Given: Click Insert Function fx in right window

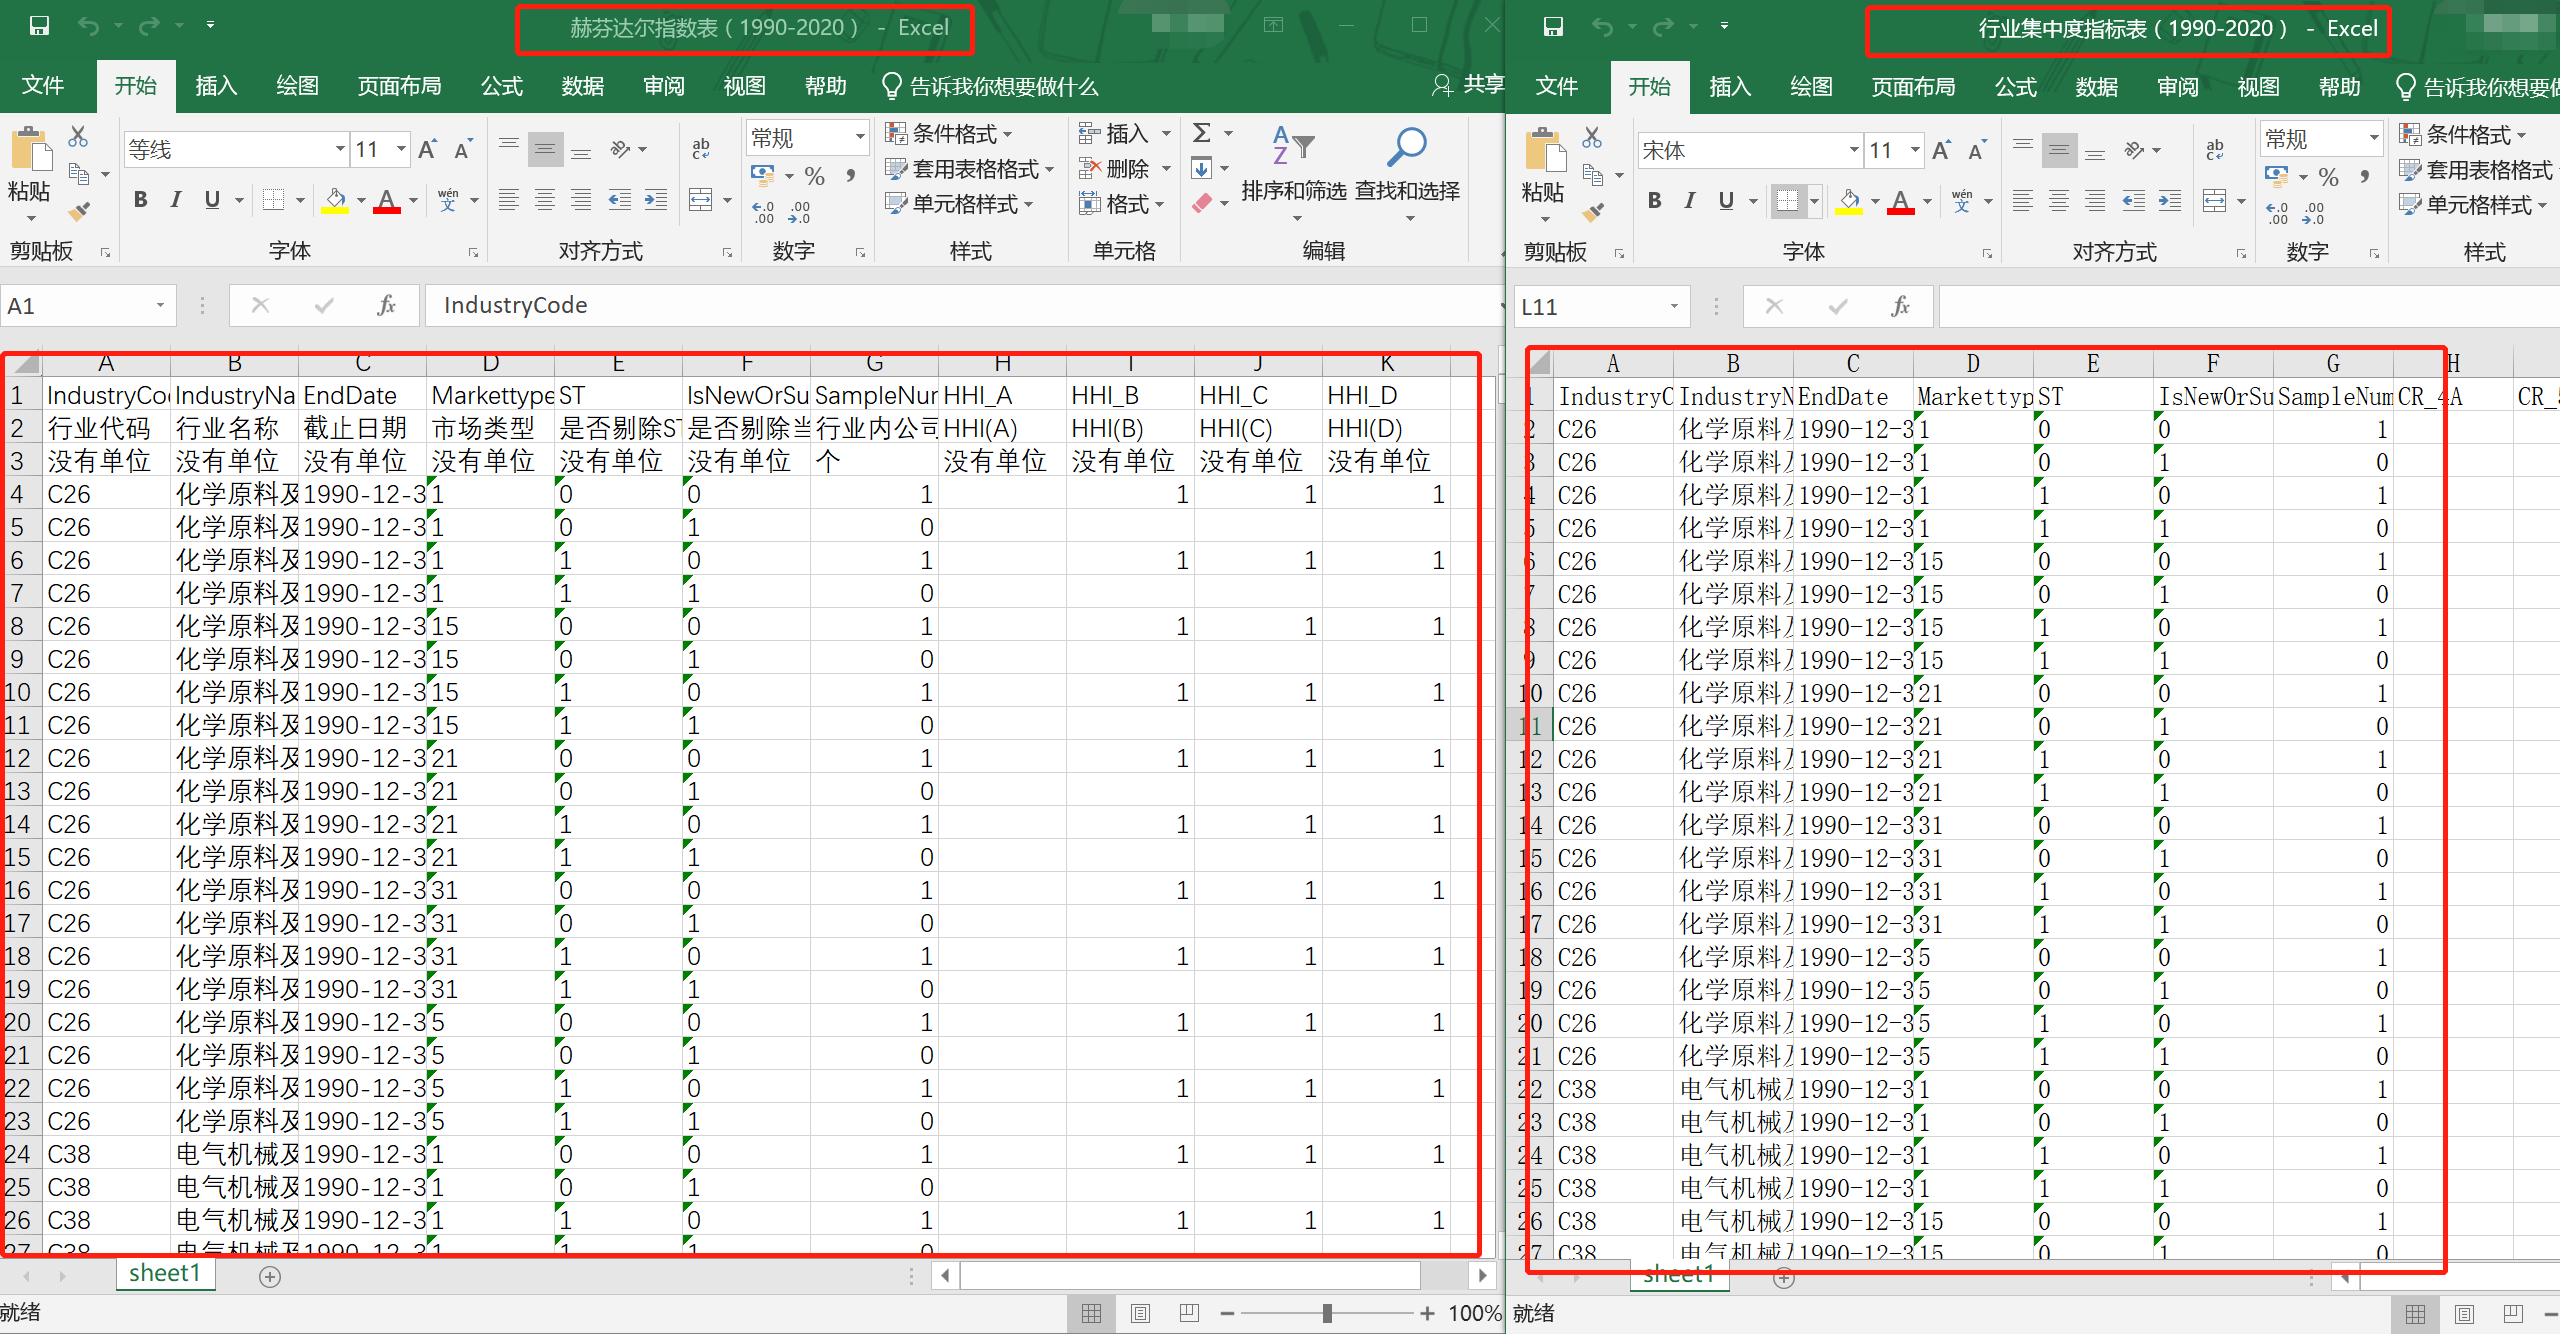Looking at the screenshot, I should 1900,306.
